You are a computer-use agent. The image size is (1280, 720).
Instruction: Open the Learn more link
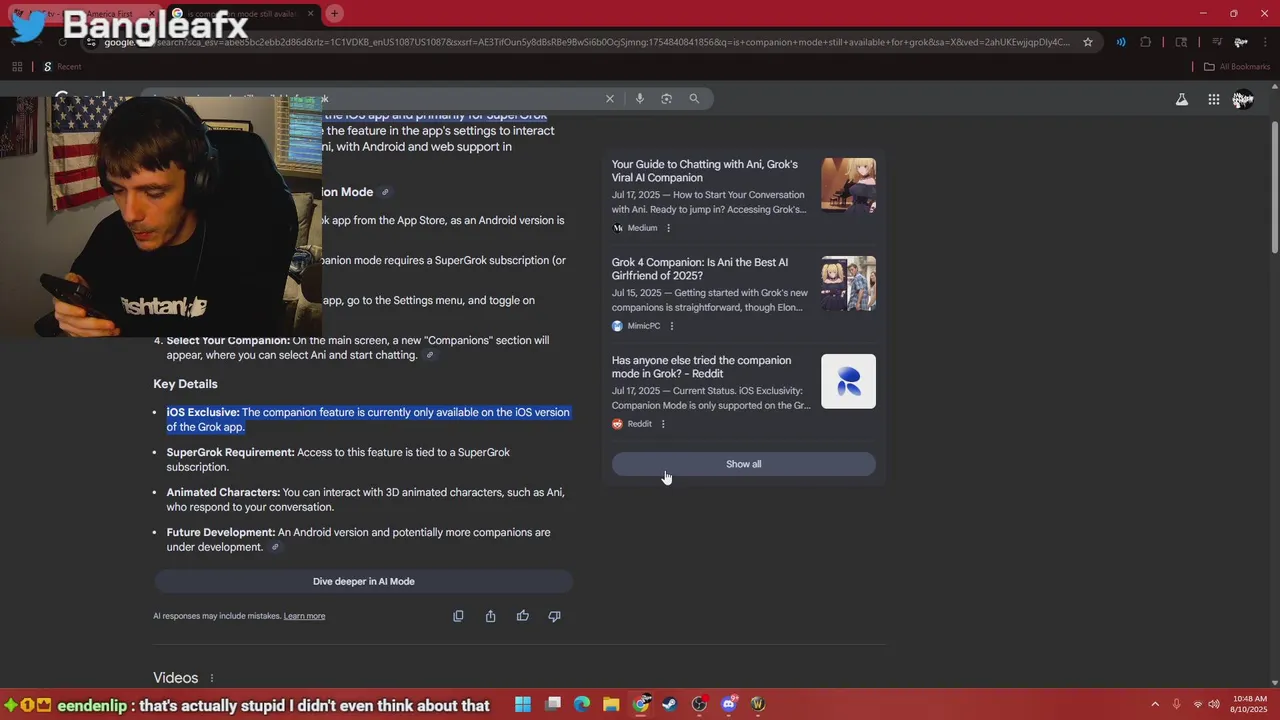[x=304, y=616]
